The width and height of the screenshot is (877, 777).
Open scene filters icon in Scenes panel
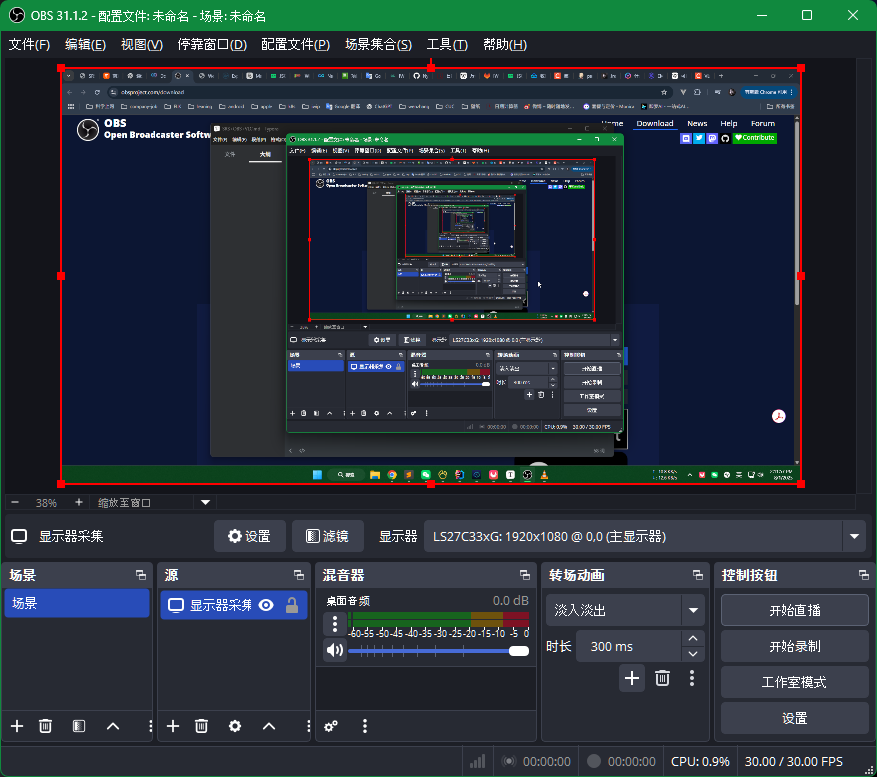pos(79,726)
